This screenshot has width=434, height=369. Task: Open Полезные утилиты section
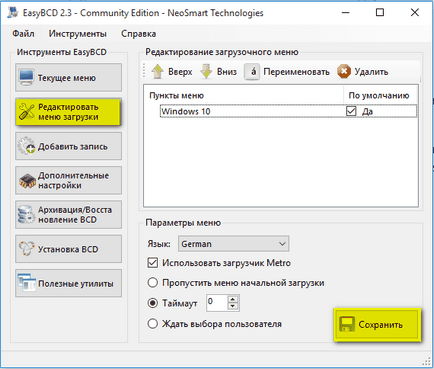click(x=68, y=283)
